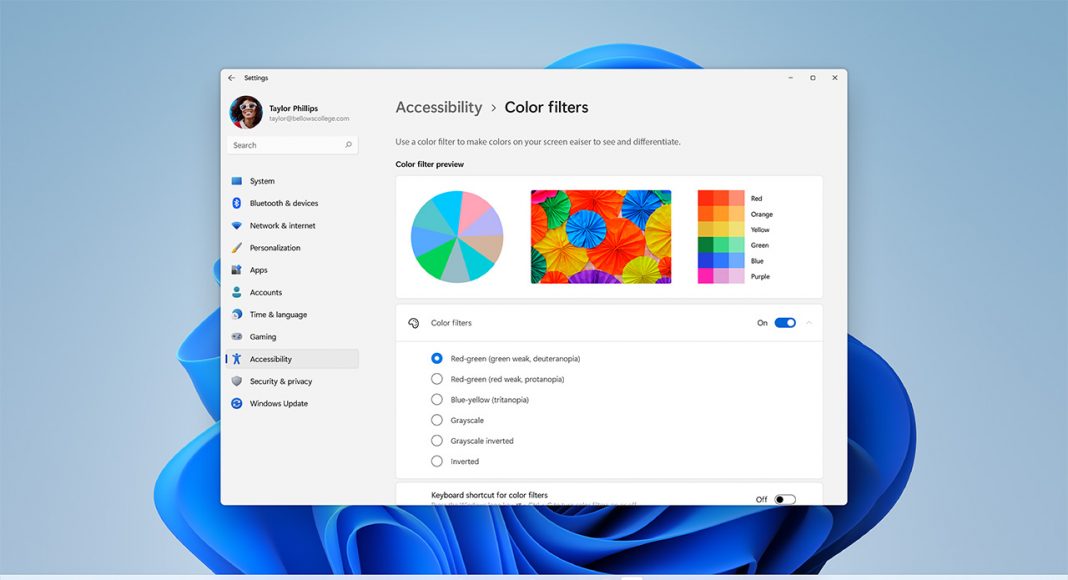Click the 'Color filter preview' heading

429,164
